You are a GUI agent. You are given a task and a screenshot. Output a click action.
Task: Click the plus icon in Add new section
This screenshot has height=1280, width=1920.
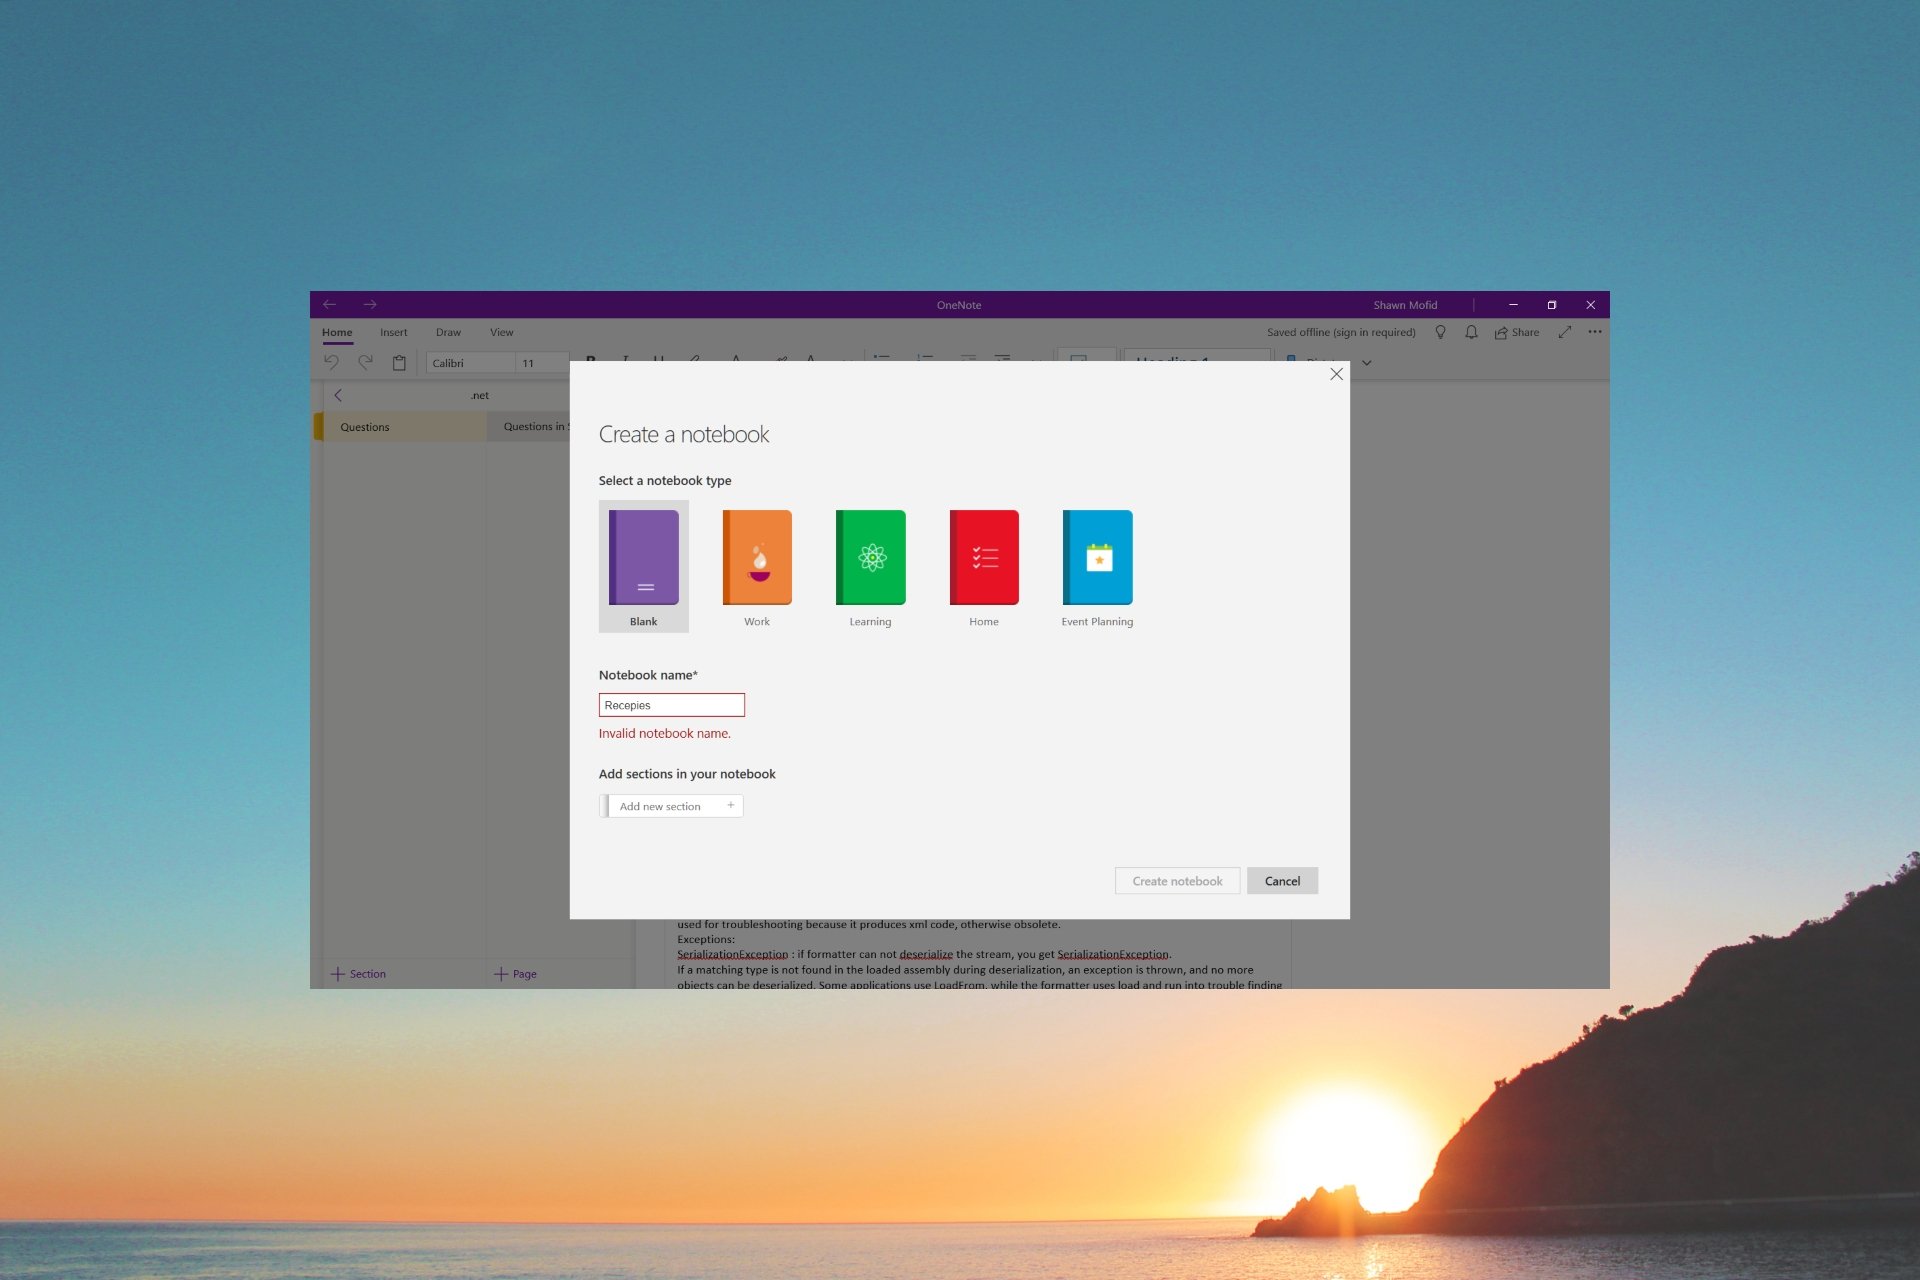point(730,805)
